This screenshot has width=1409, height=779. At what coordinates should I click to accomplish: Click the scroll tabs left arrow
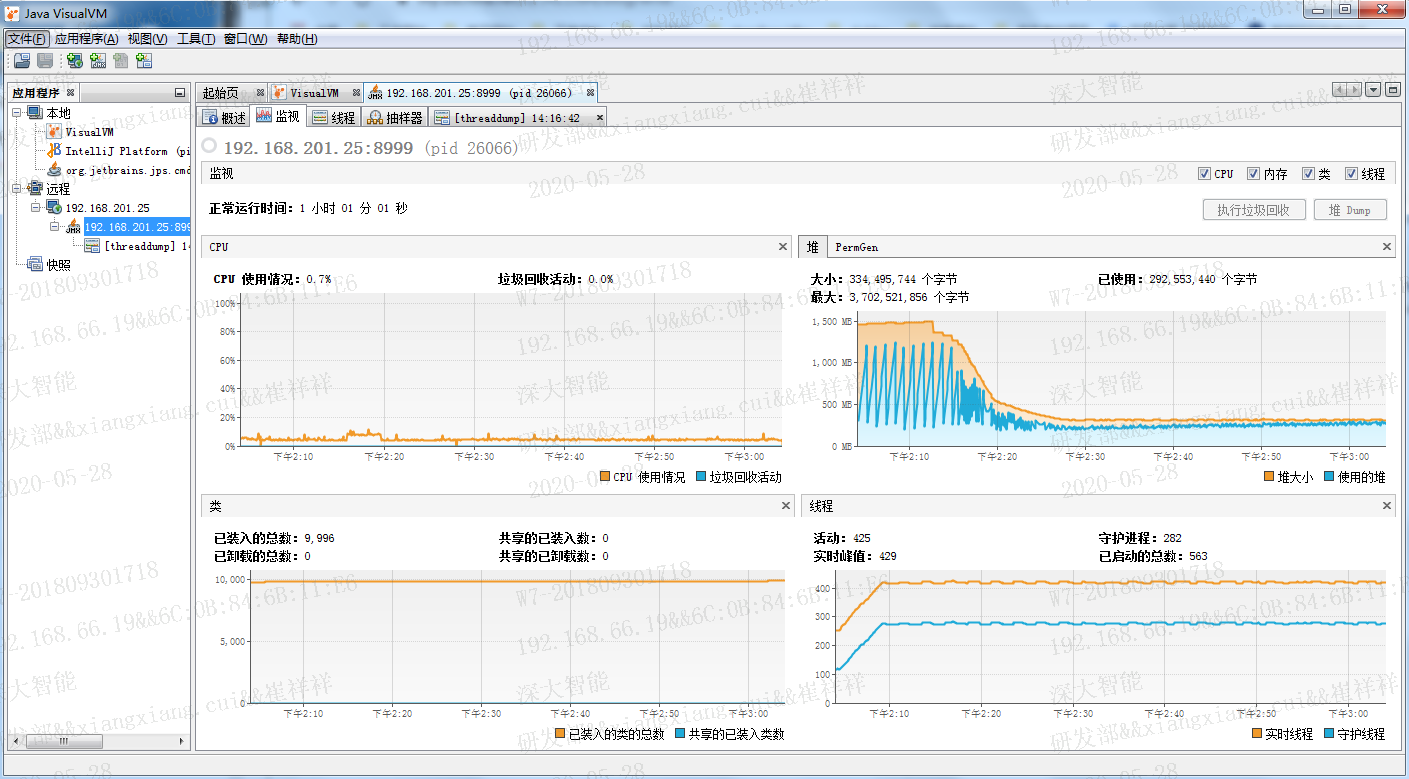pyautogui.click(x=1340, y=90)
